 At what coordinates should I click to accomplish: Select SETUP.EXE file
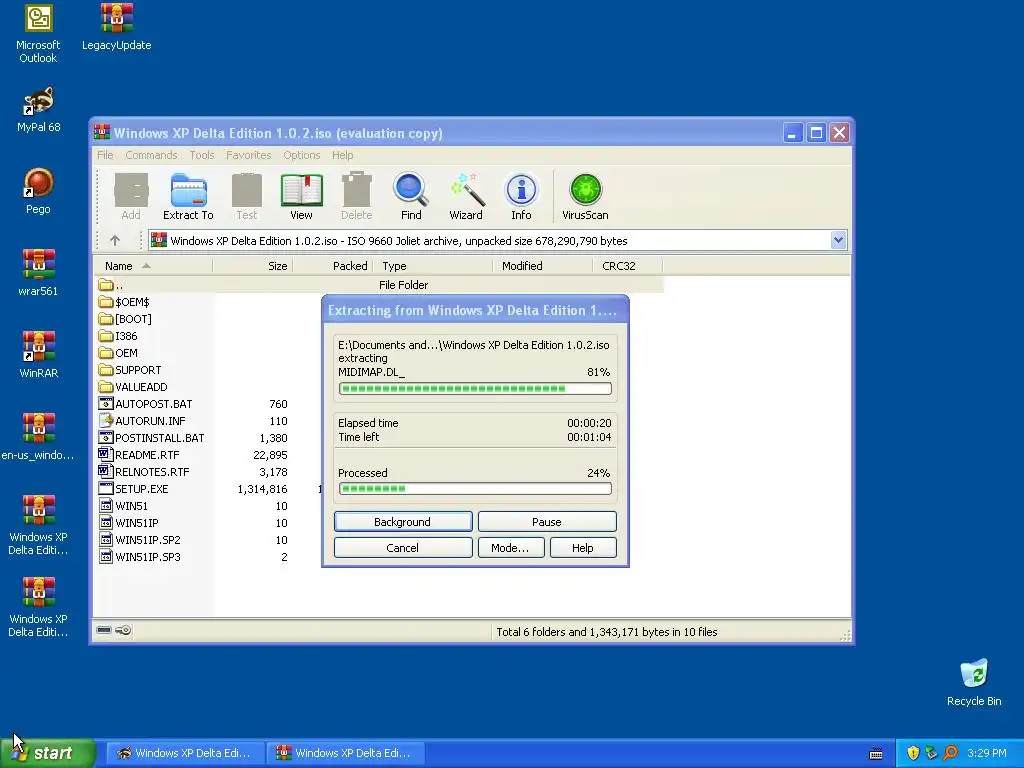[133, 488]
